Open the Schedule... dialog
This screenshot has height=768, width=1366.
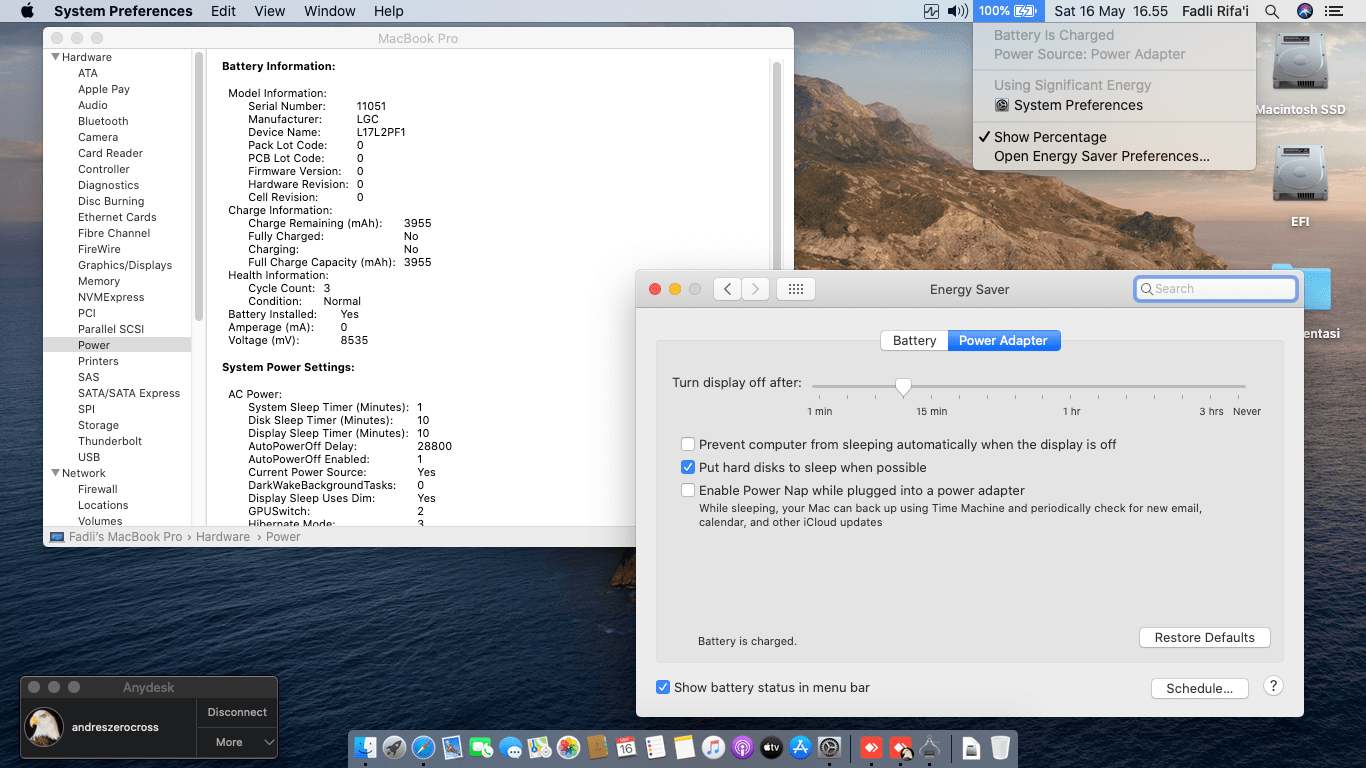(1199, 688)
